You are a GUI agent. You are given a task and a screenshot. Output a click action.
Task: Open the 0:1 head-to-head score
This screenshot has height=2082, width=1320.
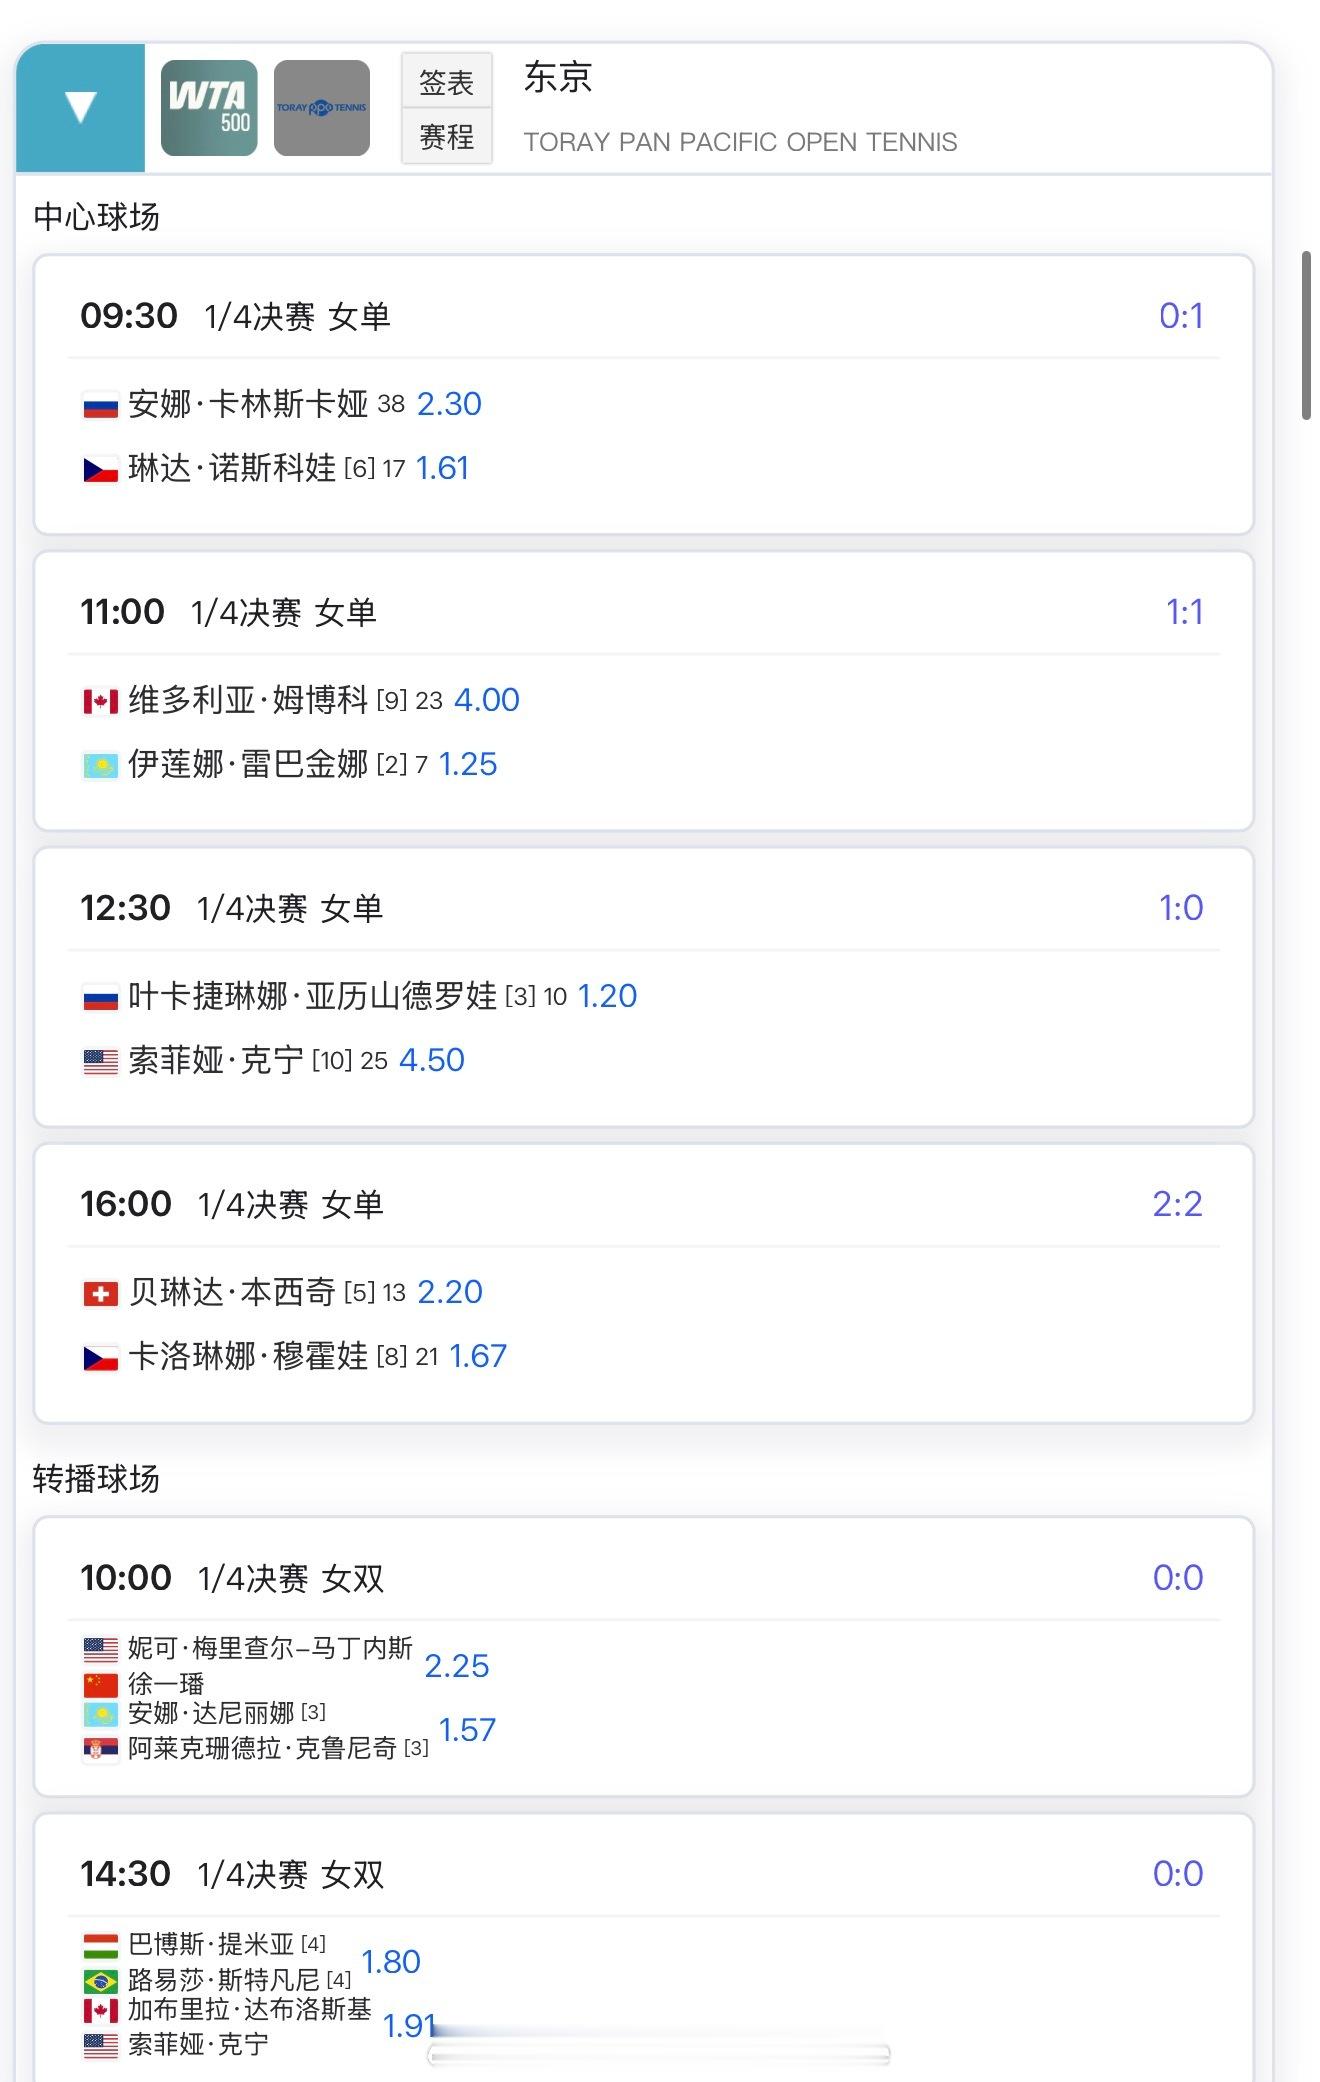(1180, 316)
